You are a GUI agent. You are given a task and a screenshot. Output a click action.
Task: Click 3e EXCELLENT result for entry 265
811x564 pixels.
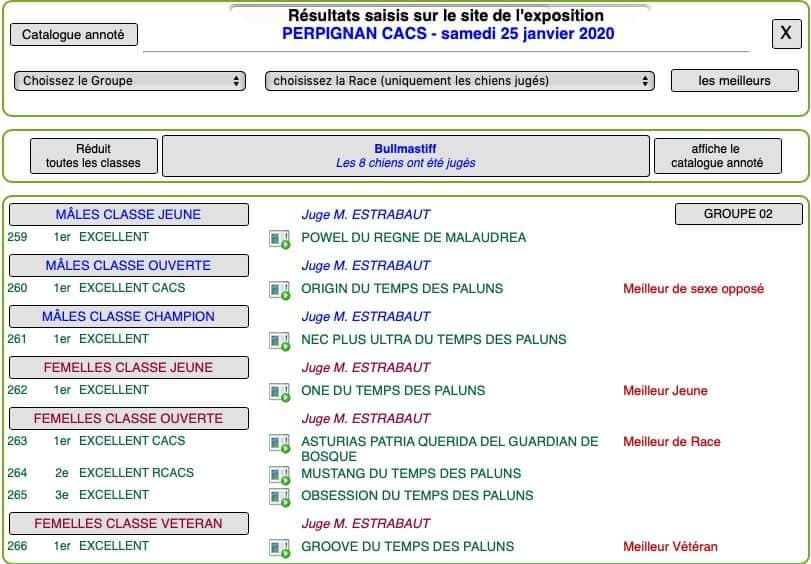click(x=102, y=495)
